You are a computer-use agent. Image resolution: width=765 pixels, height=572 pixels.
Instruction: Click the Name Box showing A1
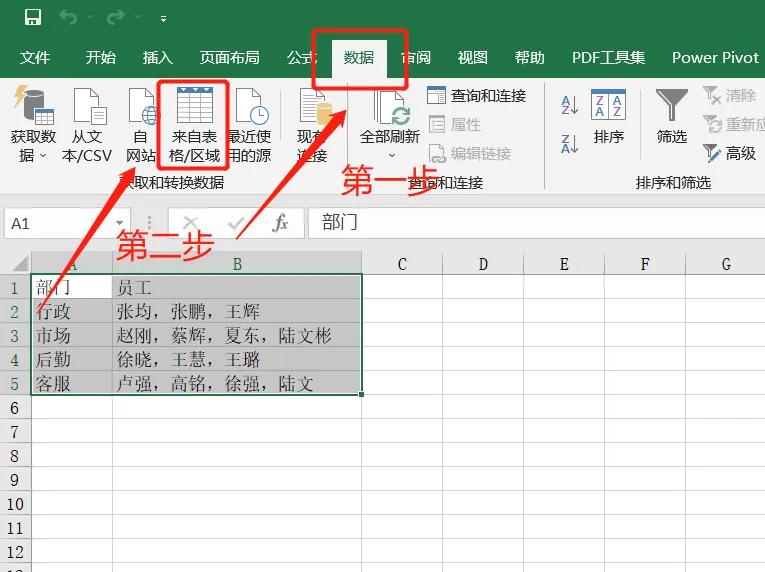click(59, 223)
